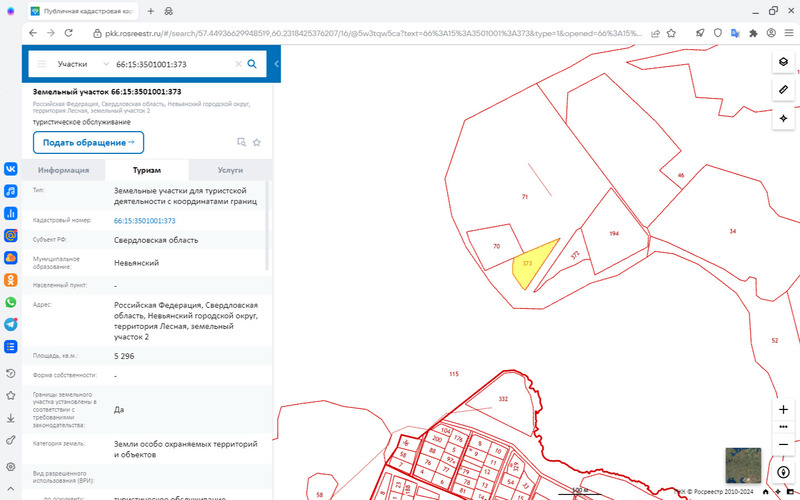Select the Свердловская область value
This screenshot has width=800, height=500.
click(156, 240)
